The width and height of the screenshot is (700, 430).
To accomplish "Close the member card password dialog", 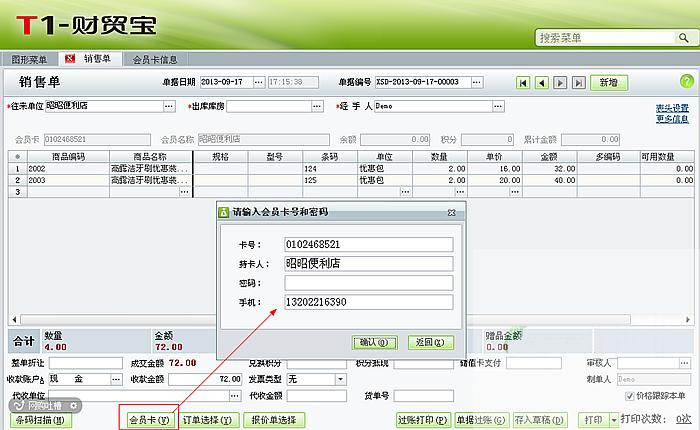I will (x=451, y=213).
